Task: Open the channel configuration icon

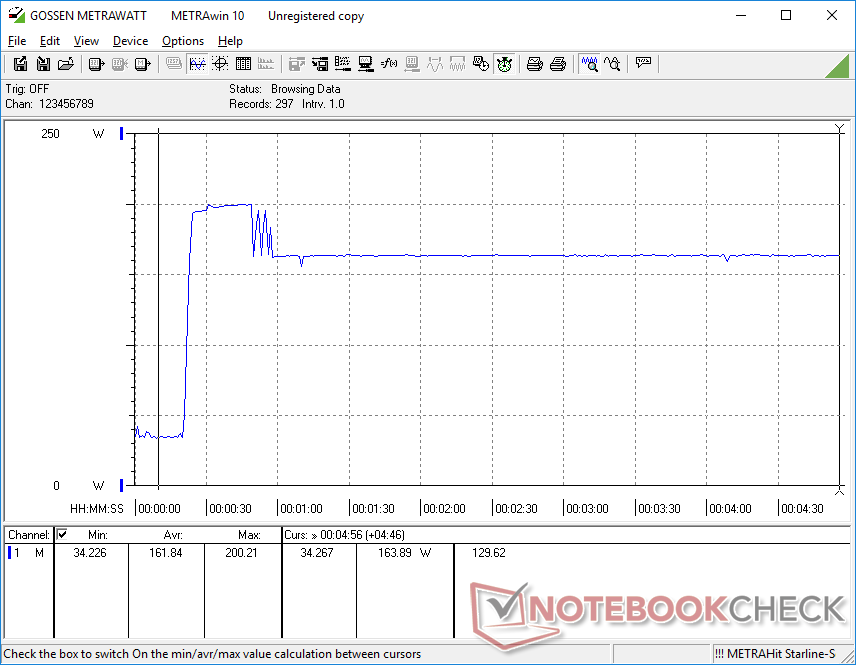Action: click(343, 64)
